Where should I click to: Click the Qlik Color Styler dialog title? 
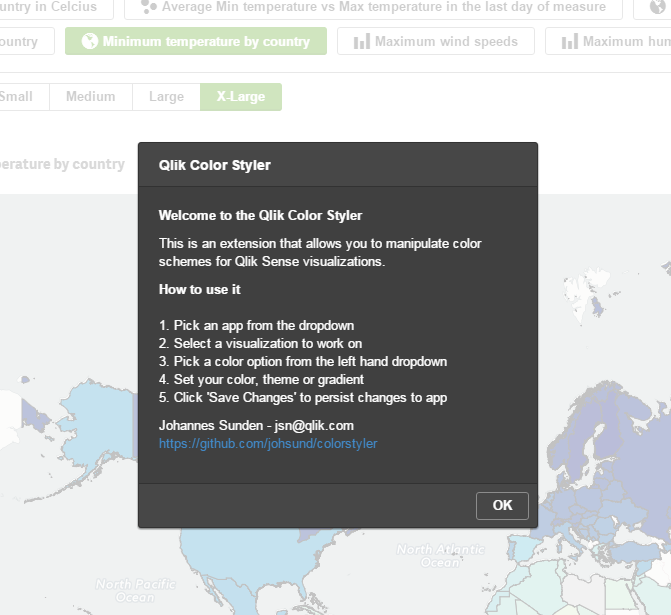[x=214, y=165]
